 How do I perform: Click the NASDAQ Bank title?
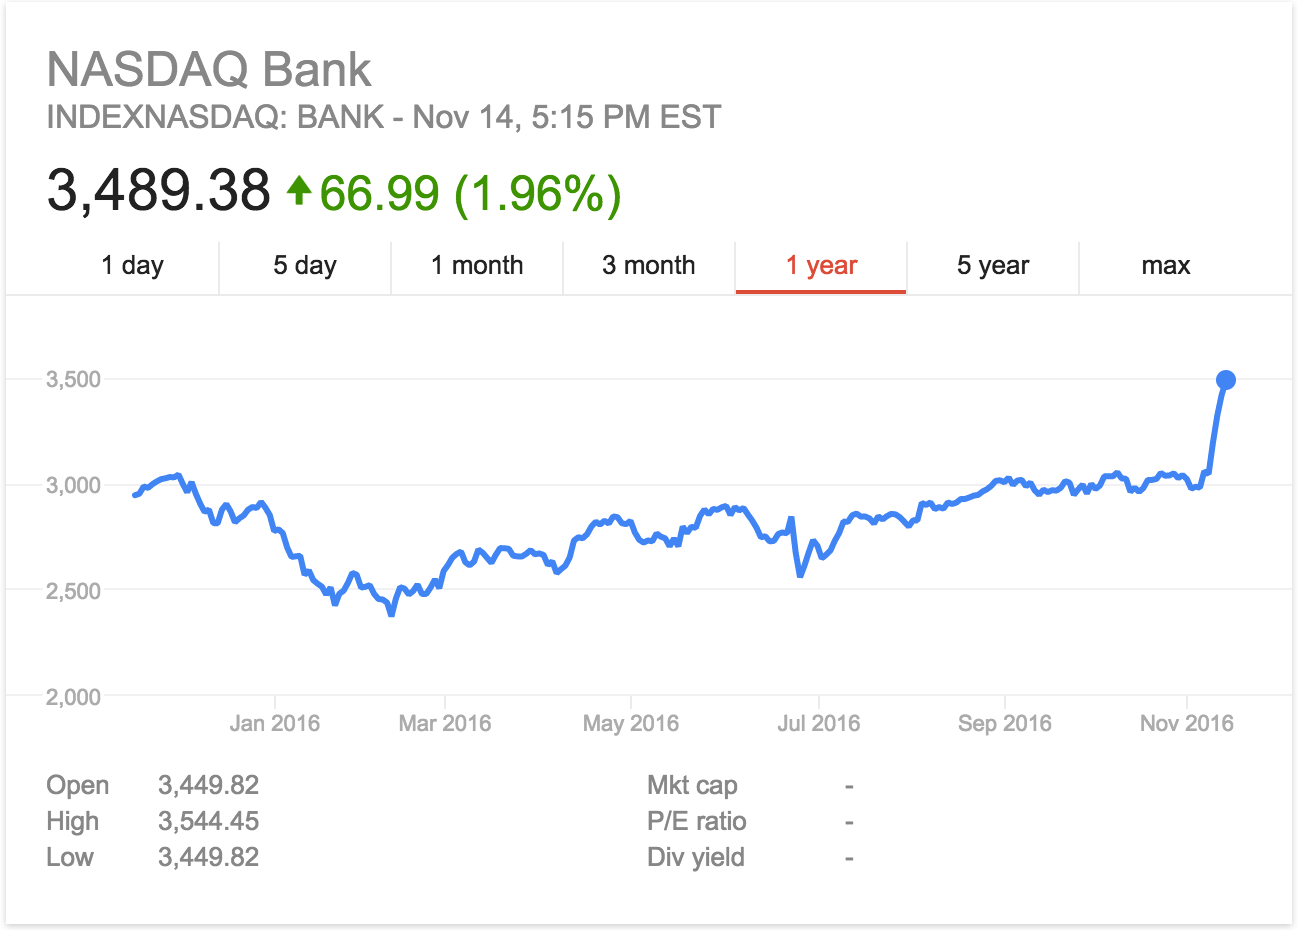[209, 70]
